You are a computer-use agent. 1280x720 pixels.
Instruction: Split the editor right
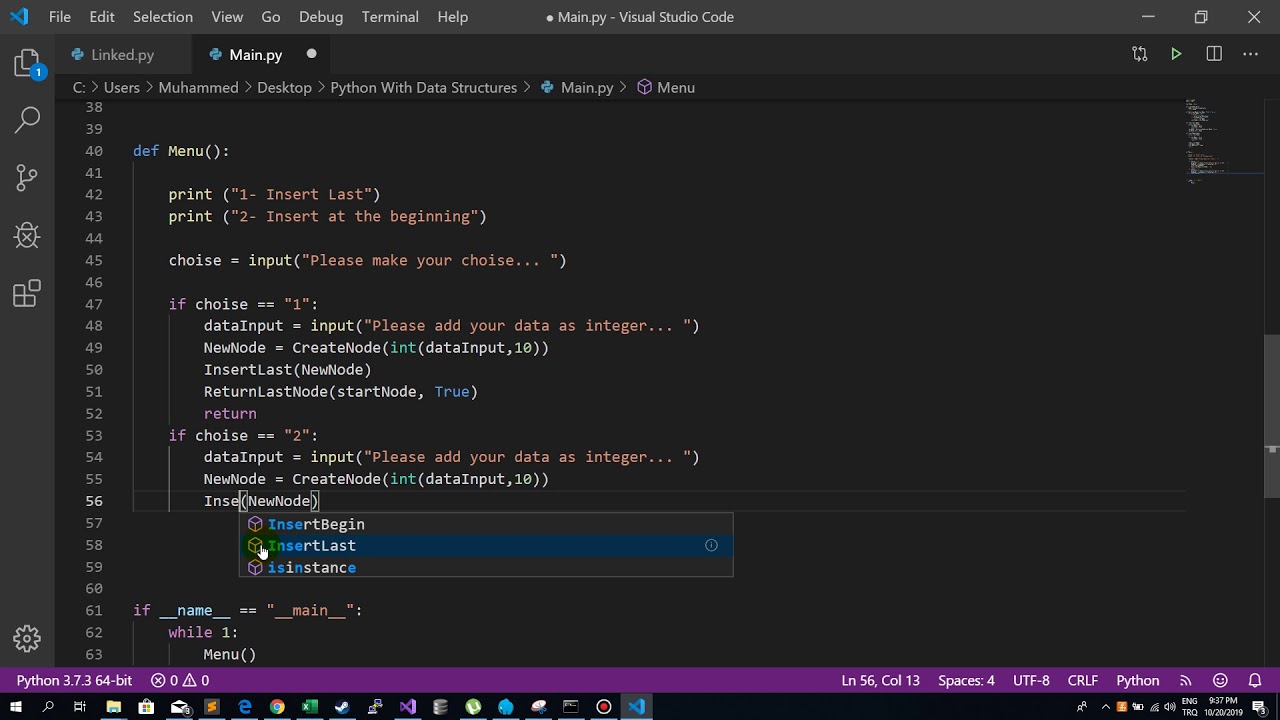pos(1214,54)
